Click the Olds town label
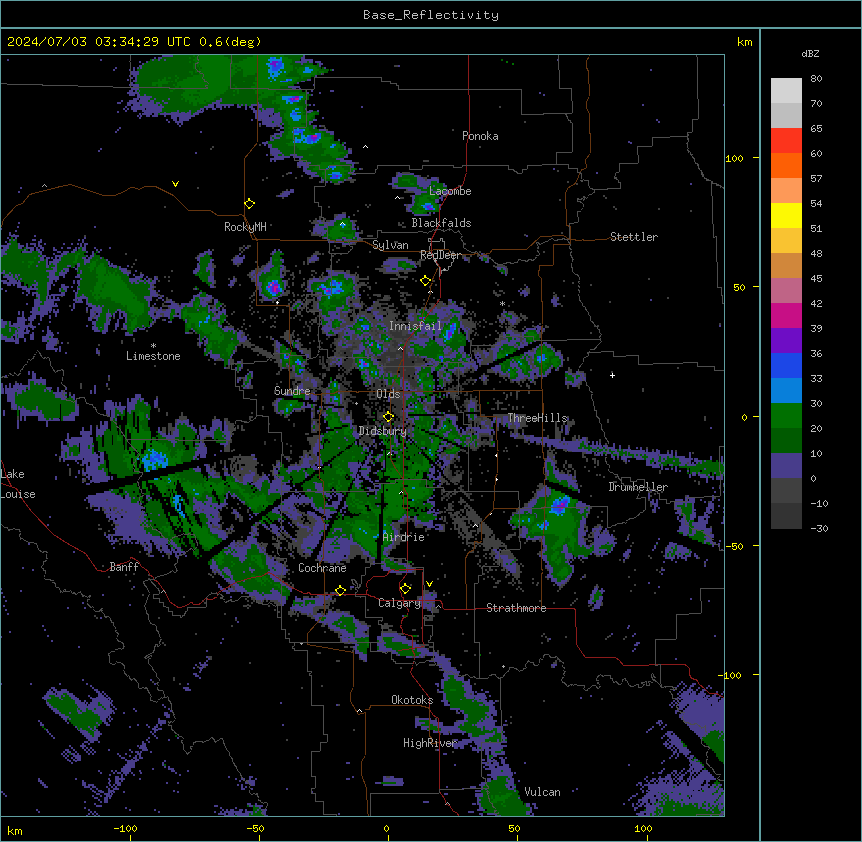Image resolution: width=862 pixels, height=842 pixels. (388, 394)
